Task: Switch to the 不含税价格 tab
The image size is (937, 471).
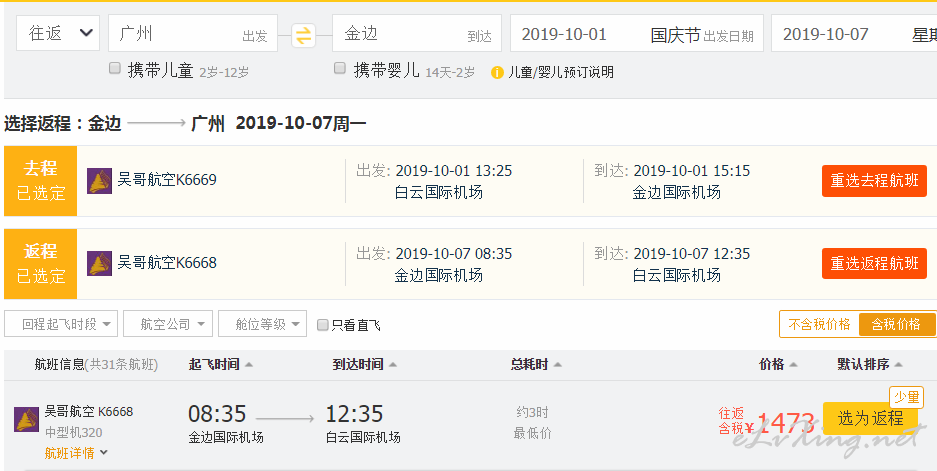Action: (819, 324)
